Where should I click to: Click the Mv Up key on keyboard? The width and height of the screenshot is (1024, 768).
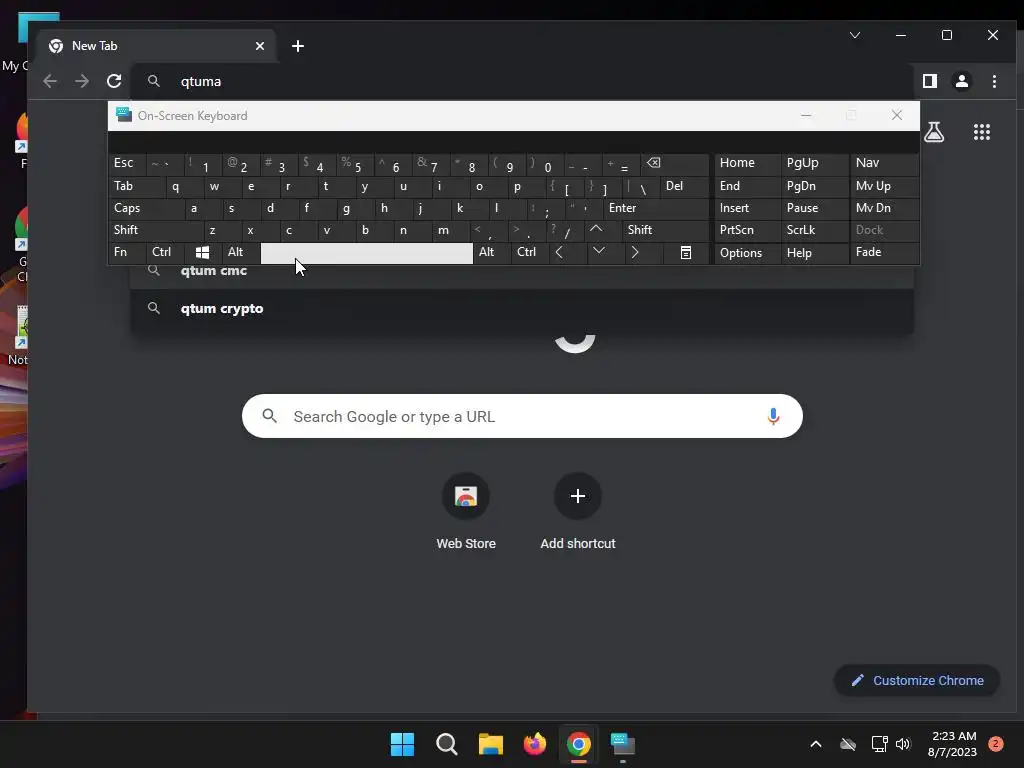click(884, 187)
